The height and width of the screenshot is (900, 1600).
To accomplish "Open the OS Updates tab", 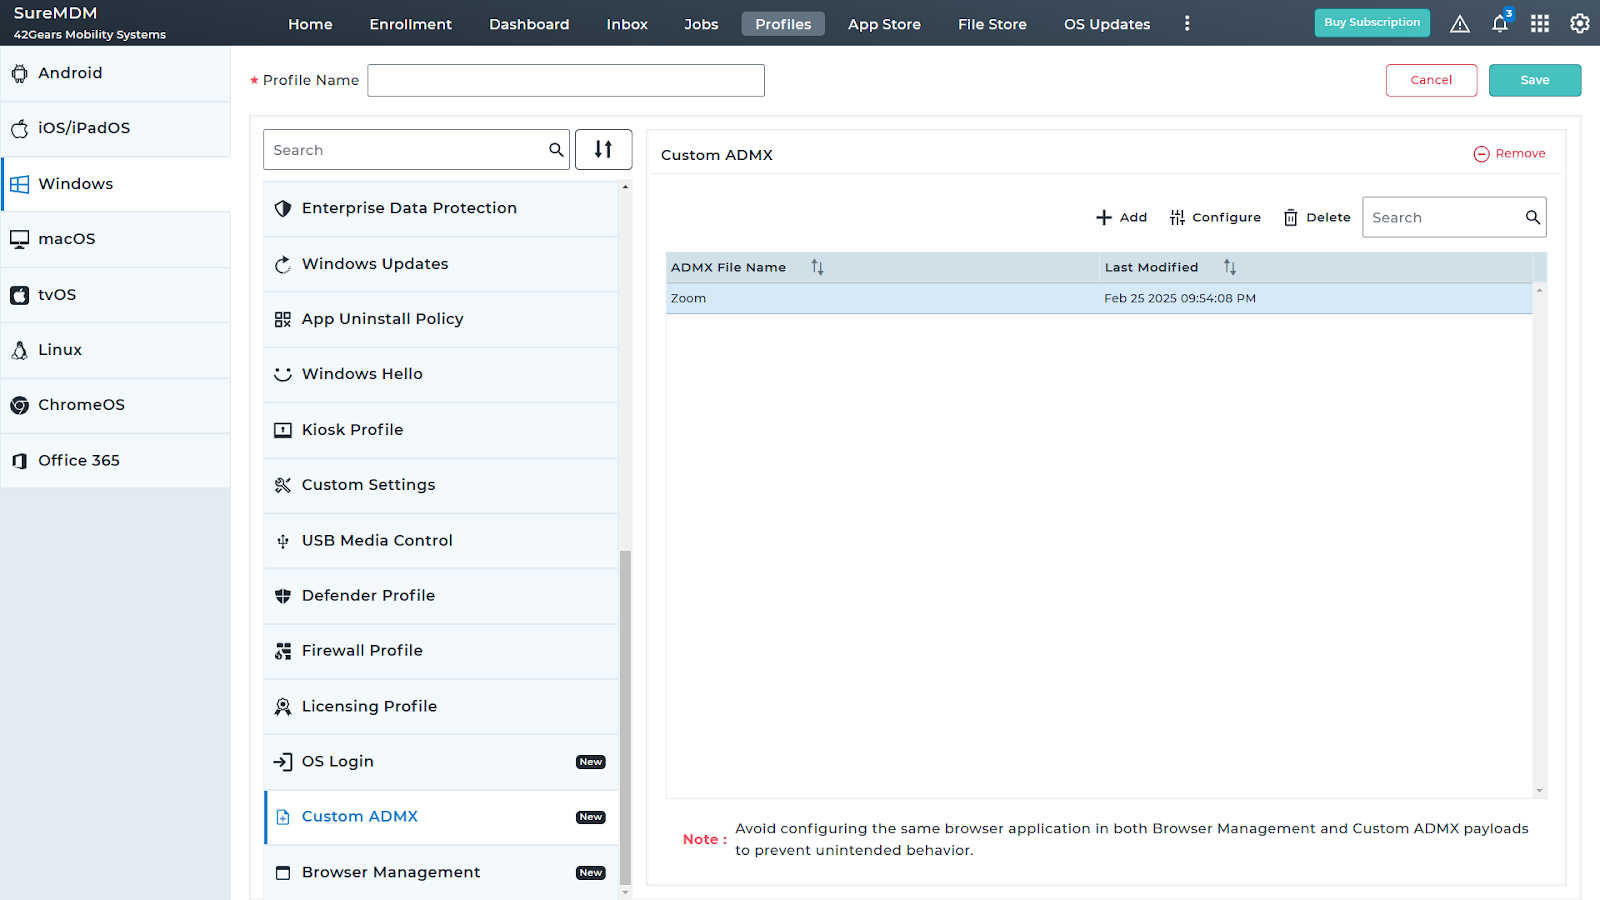I will click(x=1107, y=24).
